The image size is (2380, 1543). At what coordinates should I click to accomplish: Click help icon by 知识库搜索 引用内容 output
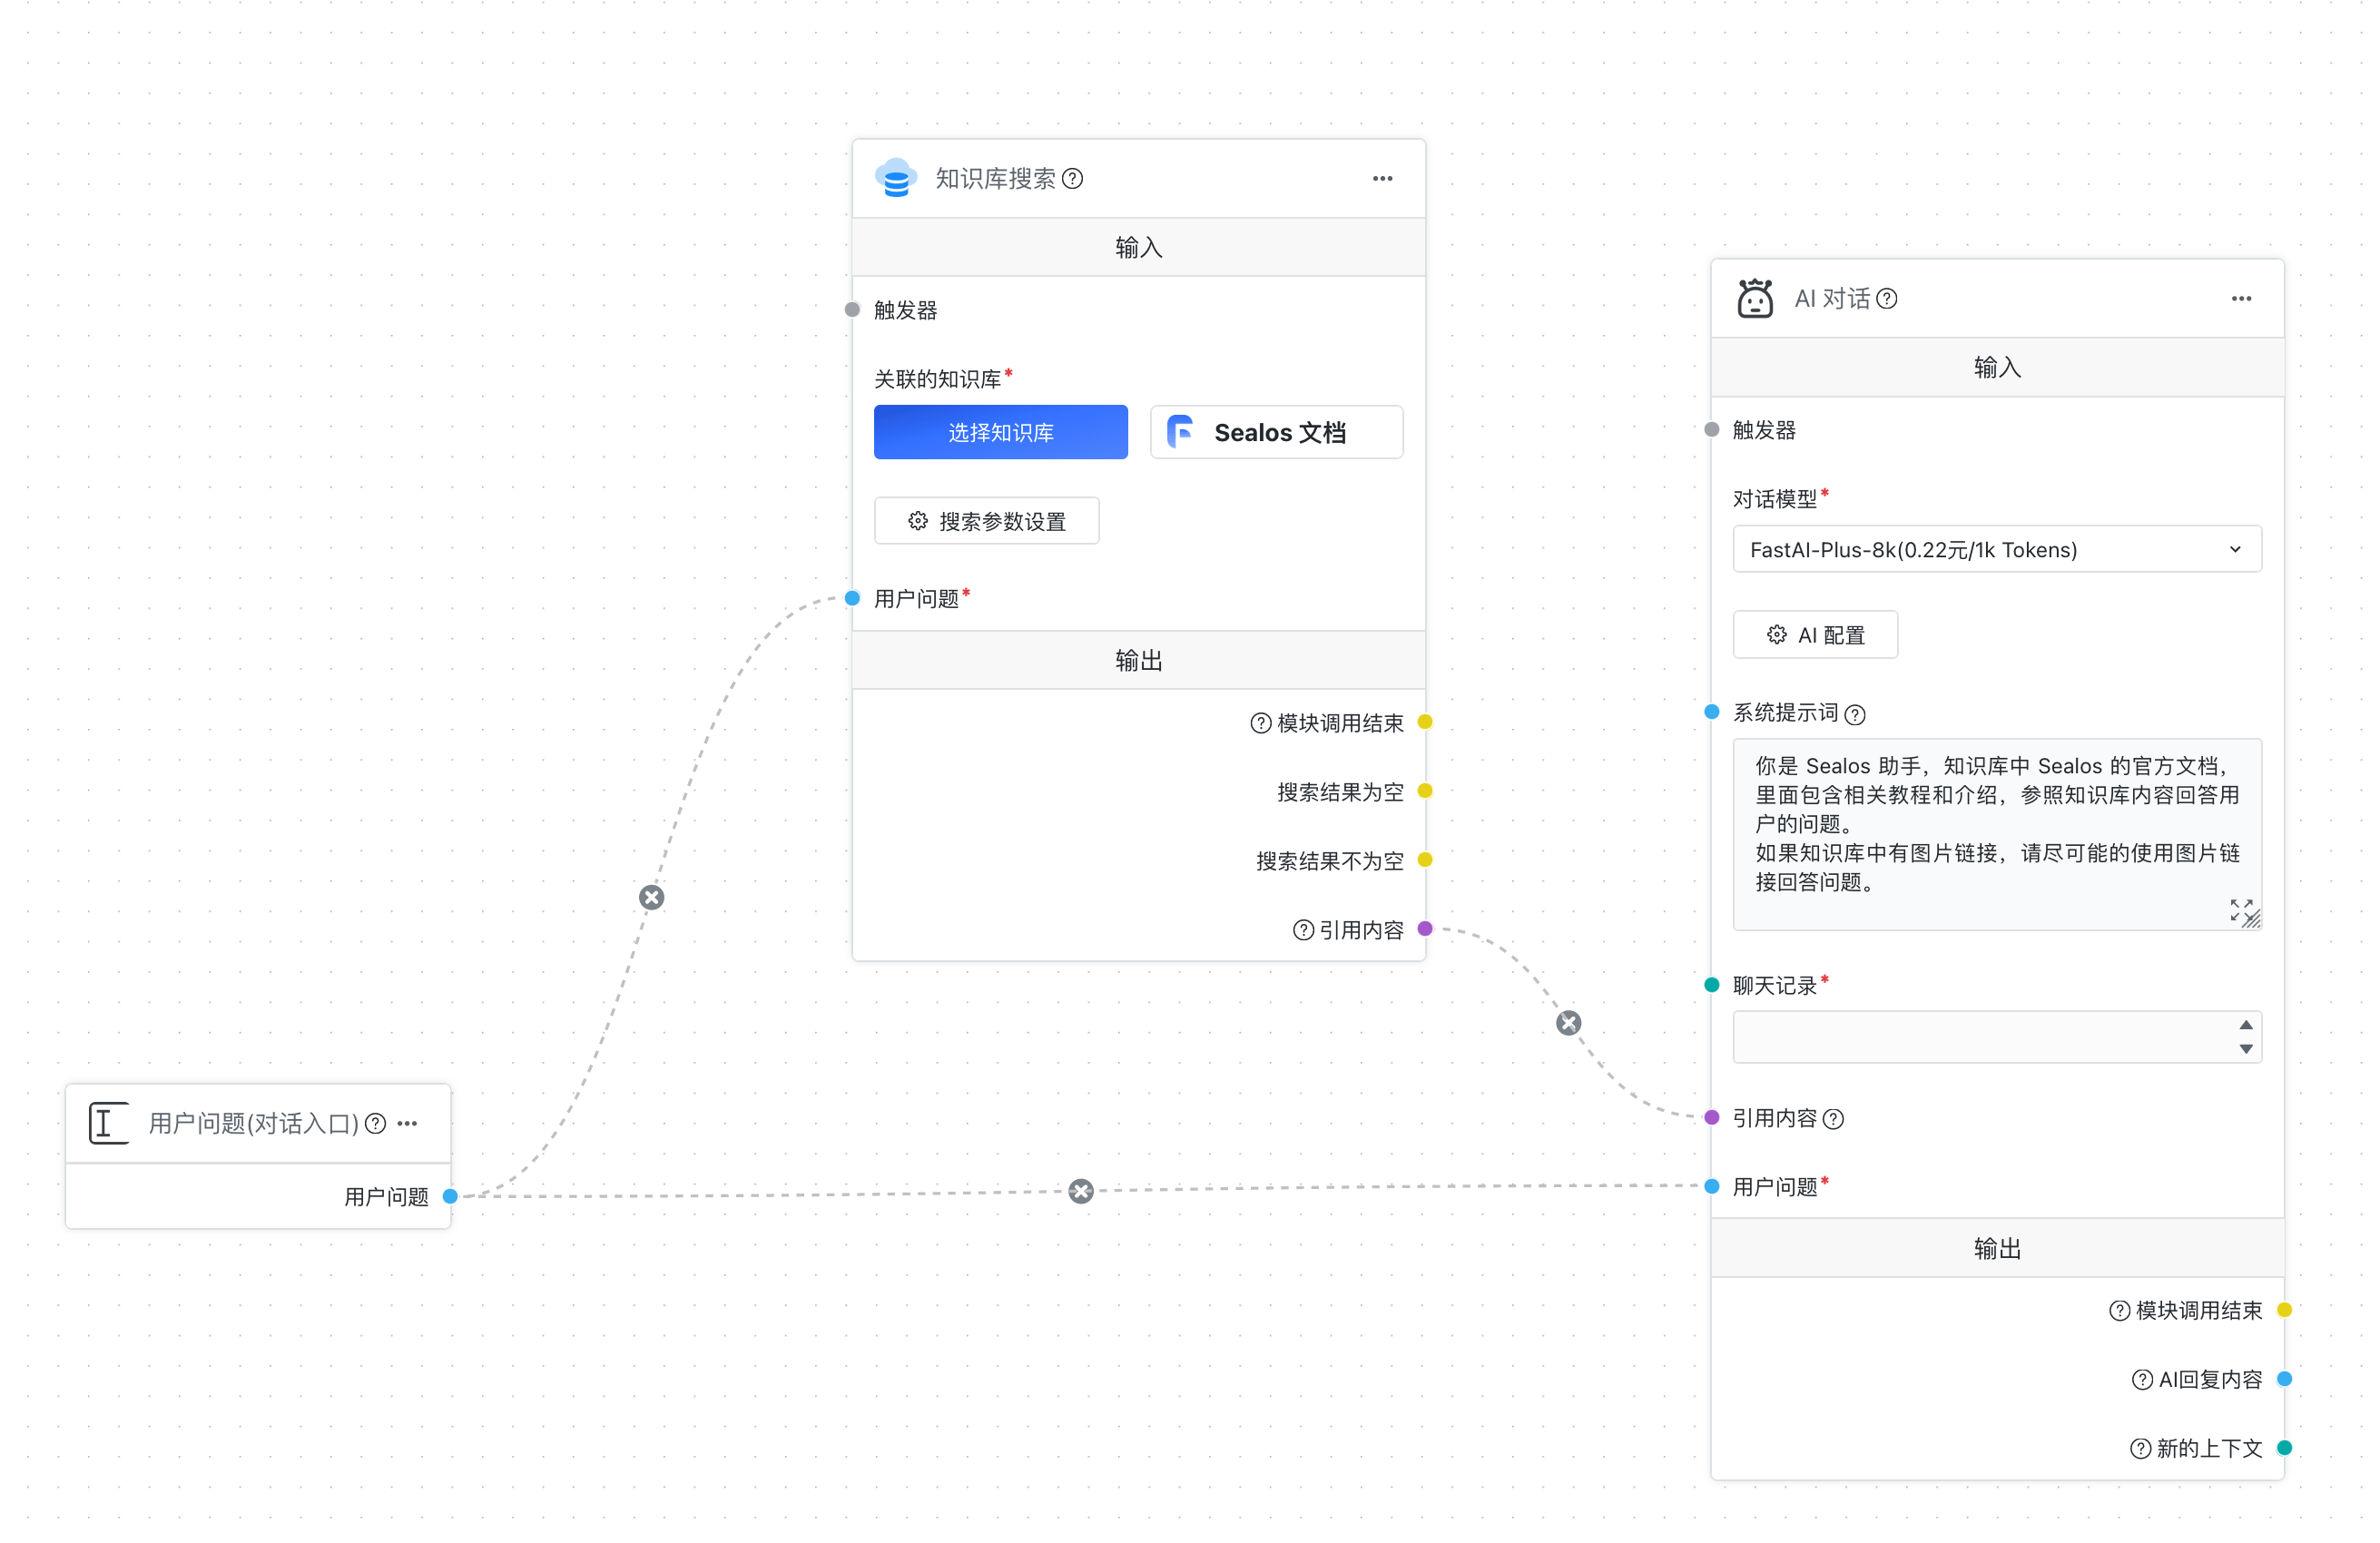1303,931
